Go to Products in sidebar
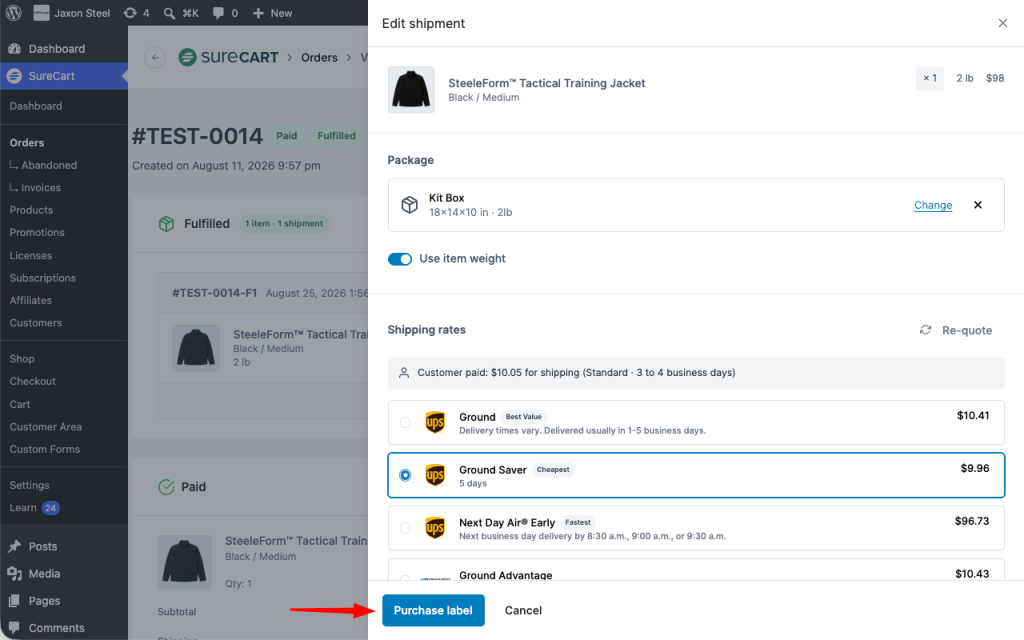 coord(31,210)
